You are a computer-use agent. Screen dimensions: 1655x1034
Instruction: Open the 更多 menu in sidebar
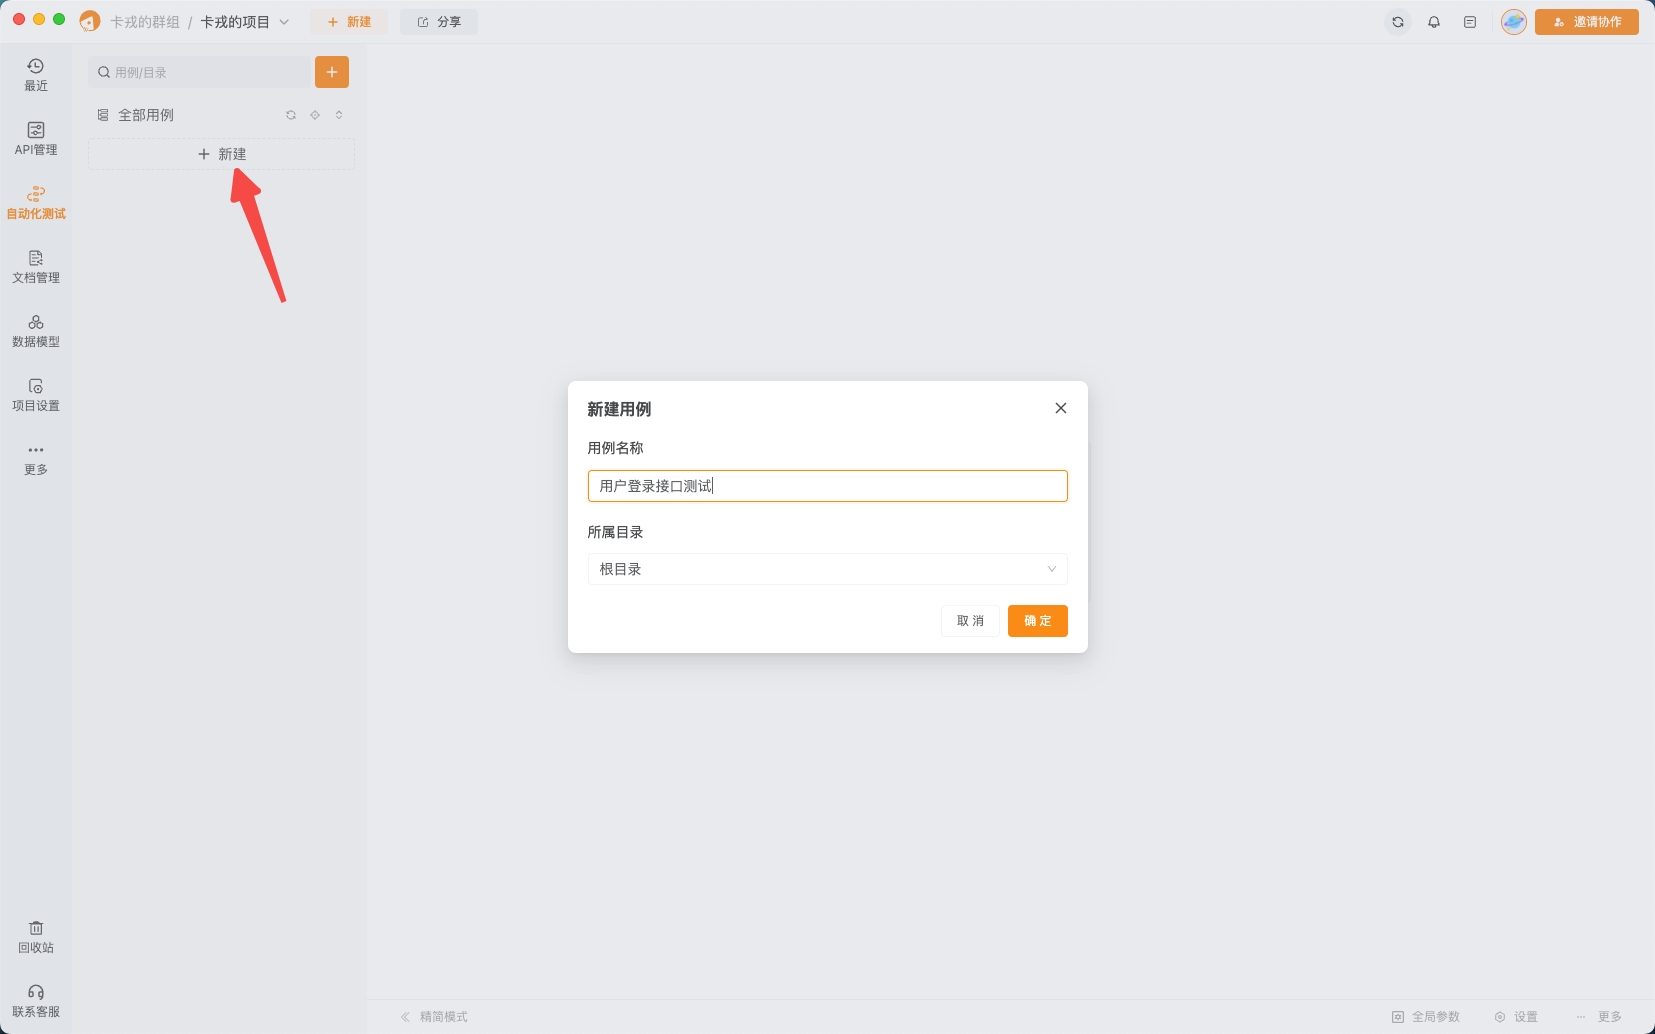coord(36,458)
